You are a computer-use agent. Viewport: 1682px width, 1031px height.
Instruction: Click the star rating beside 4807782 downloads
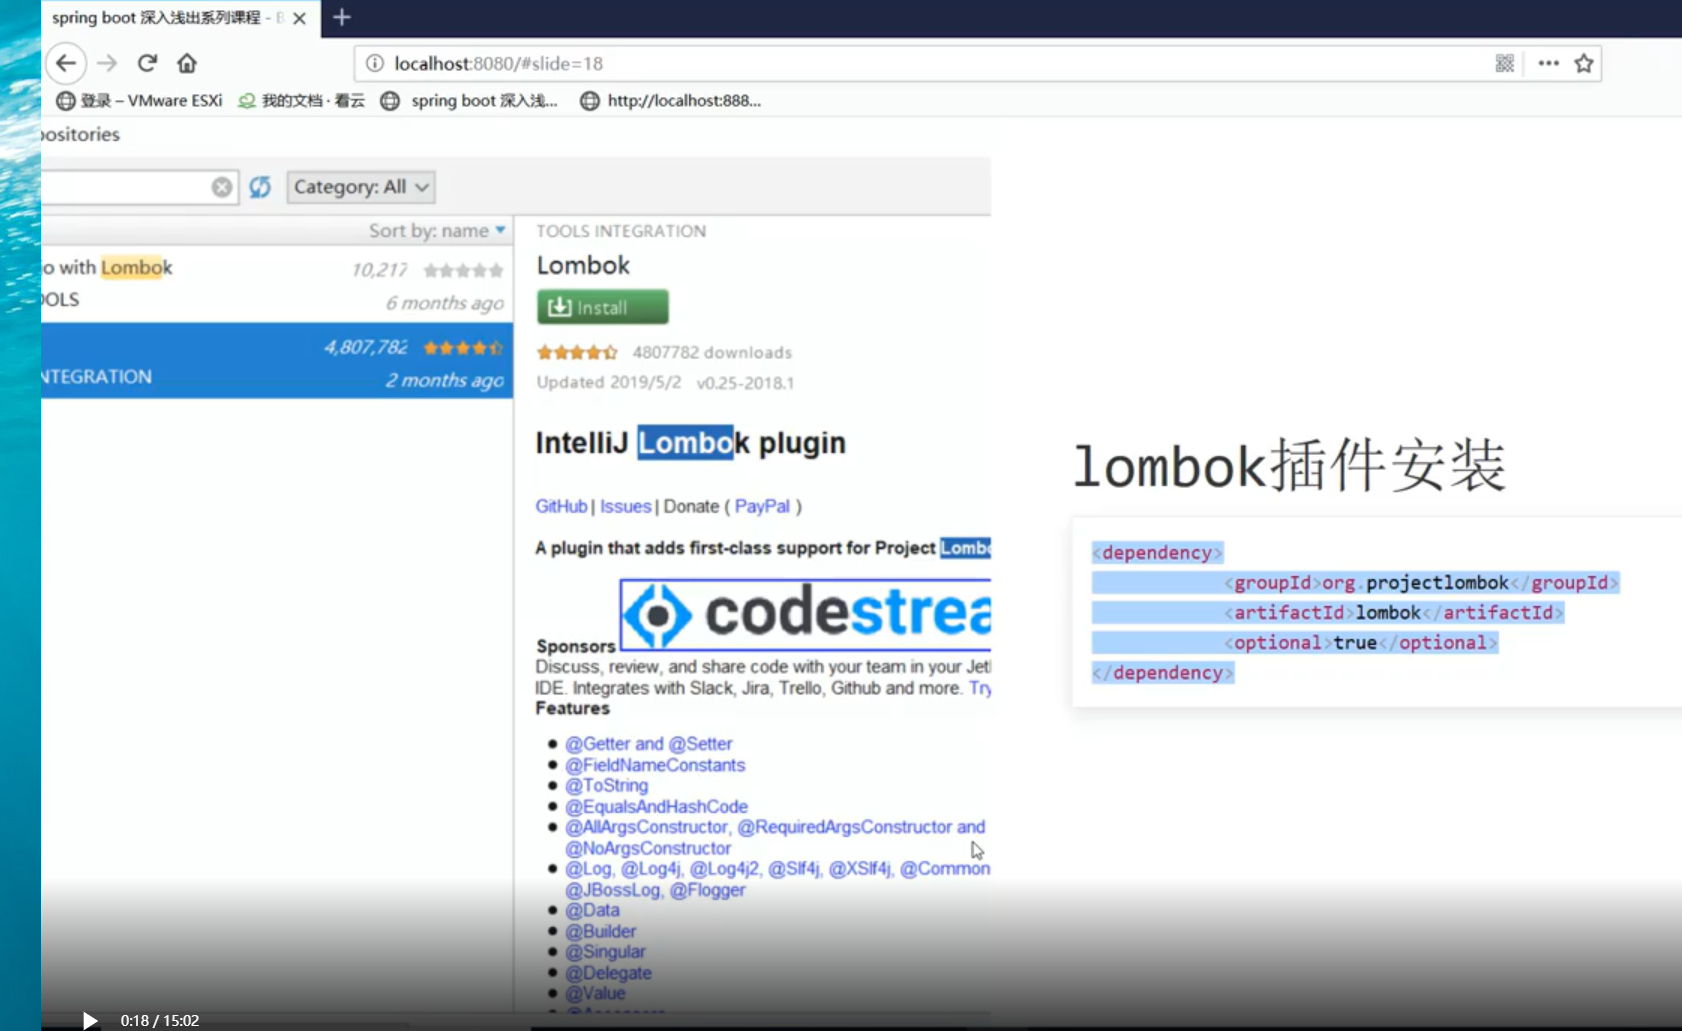pyautogui.click(x=576, y=352)
